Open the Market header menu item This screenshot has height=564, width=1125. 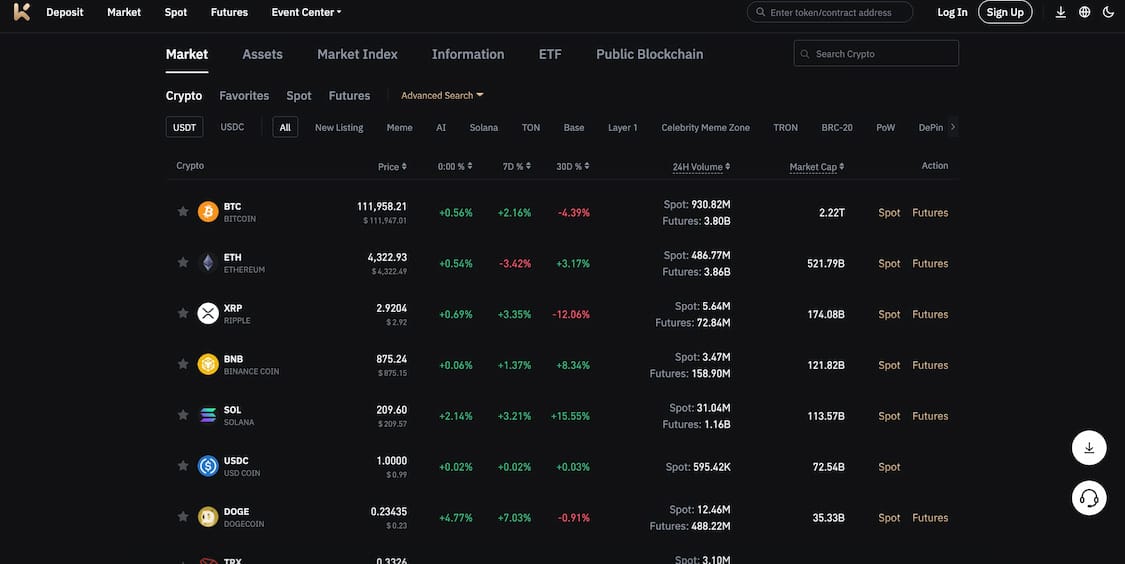(123, 12)
